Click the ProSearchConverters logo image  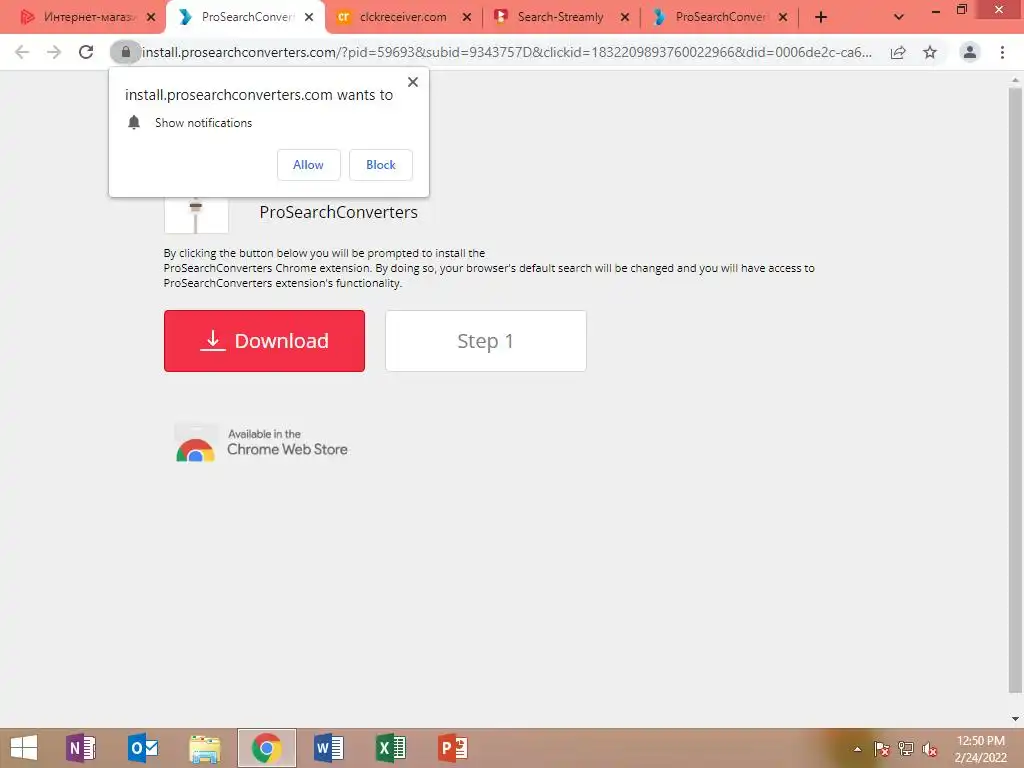[197, 214]
